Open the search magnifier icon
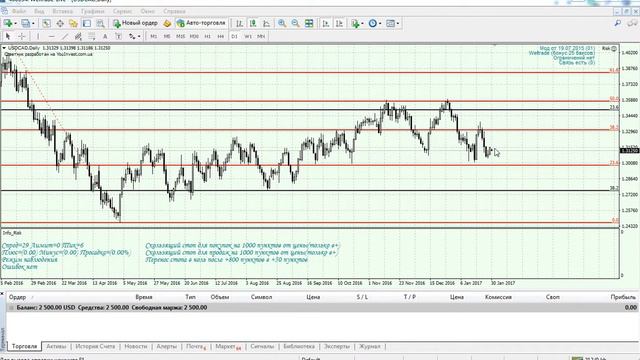The width and height of the screenshot is (640, 360). tap(618, 23)
